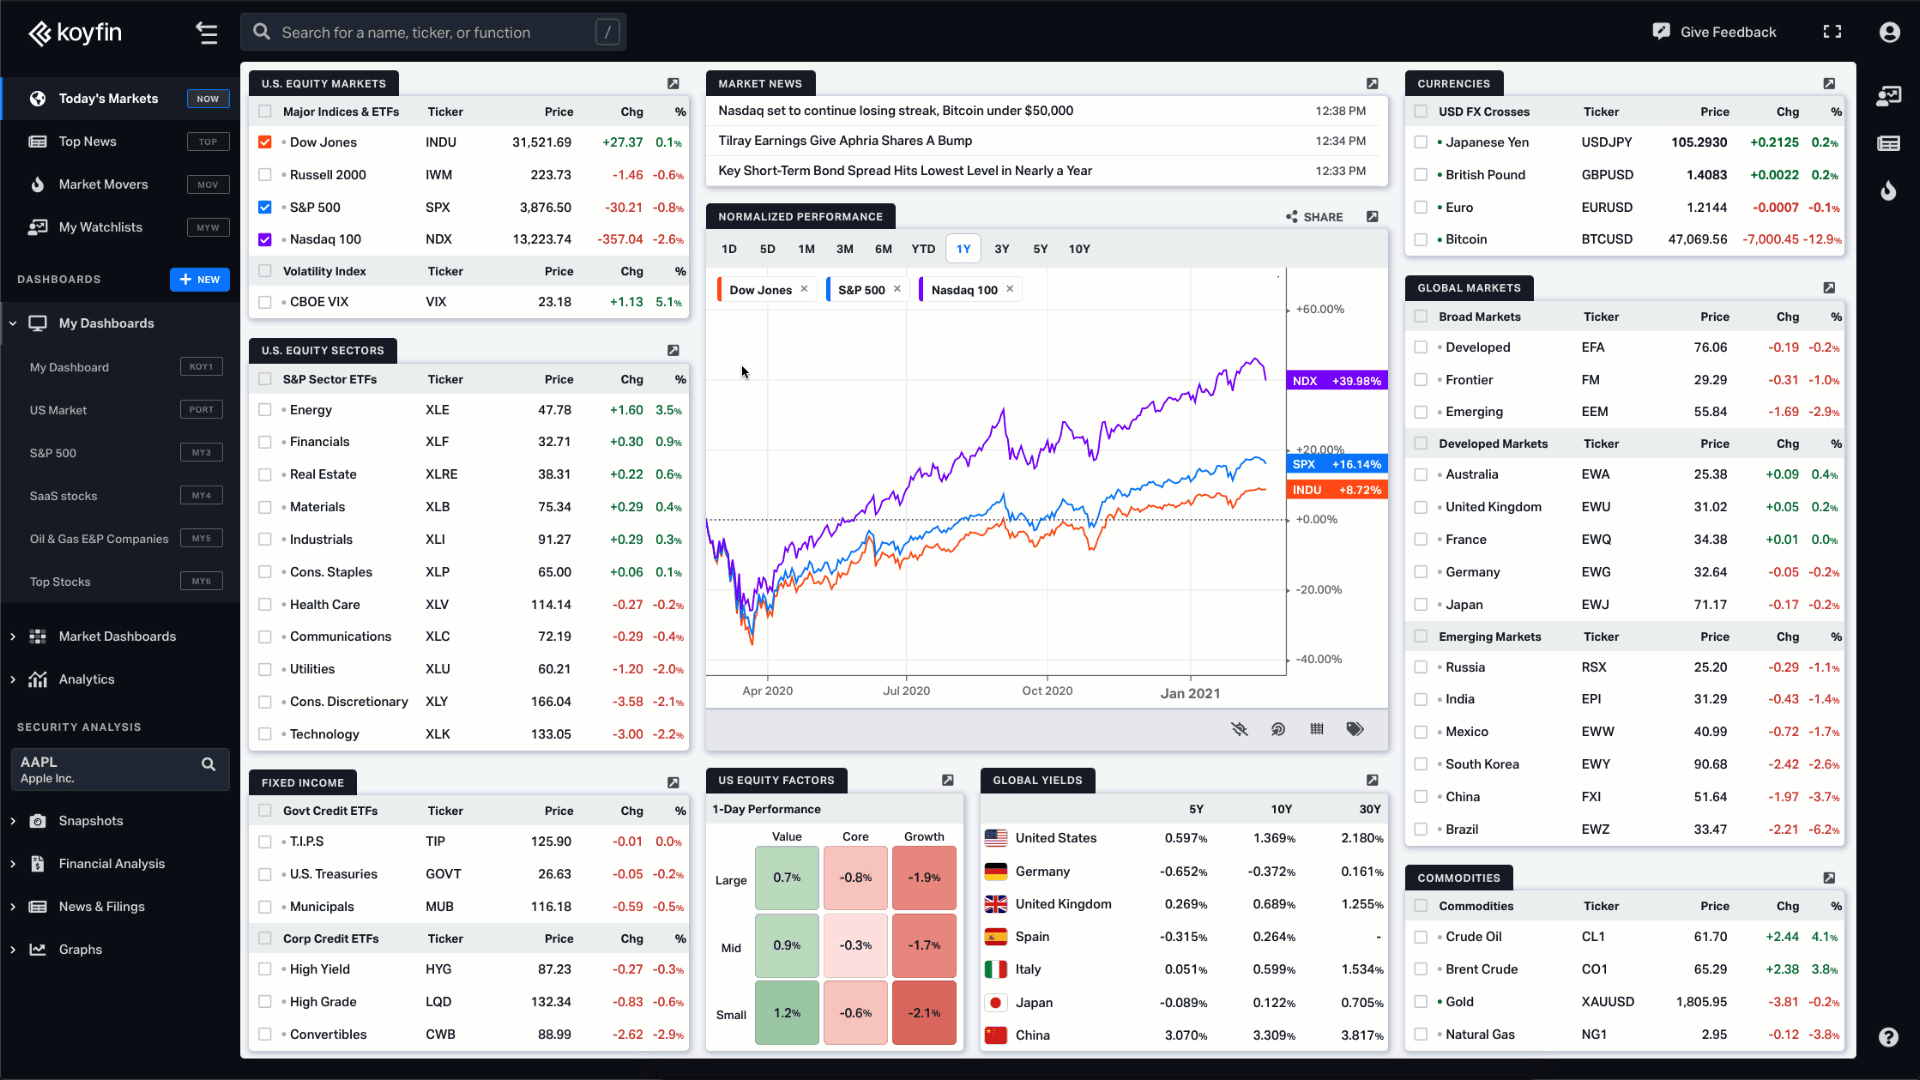Click the watchlist icon on left sidebar

pos(37,227)
